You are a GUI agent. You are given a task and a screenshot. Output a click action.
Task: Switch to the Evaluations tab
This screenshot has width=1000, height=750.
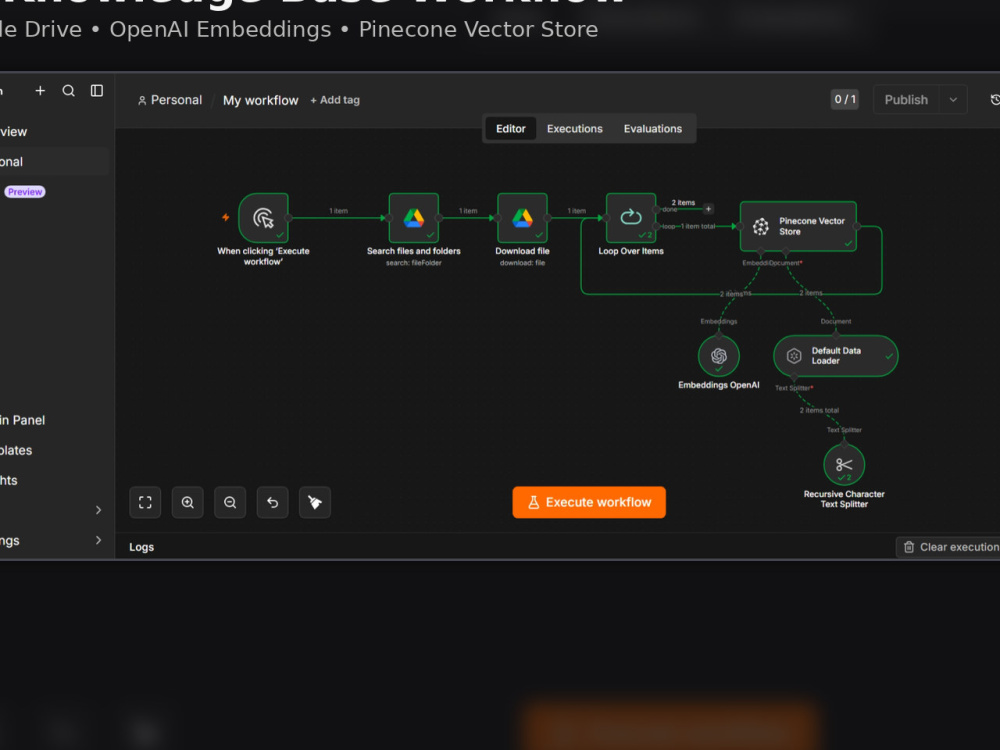pos(652,129)
